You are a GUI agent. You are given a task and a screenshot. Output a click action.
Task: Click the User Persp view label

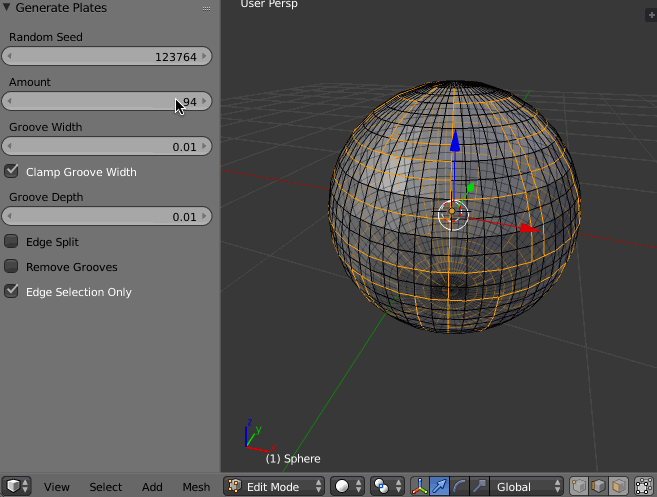coord(269,4)
